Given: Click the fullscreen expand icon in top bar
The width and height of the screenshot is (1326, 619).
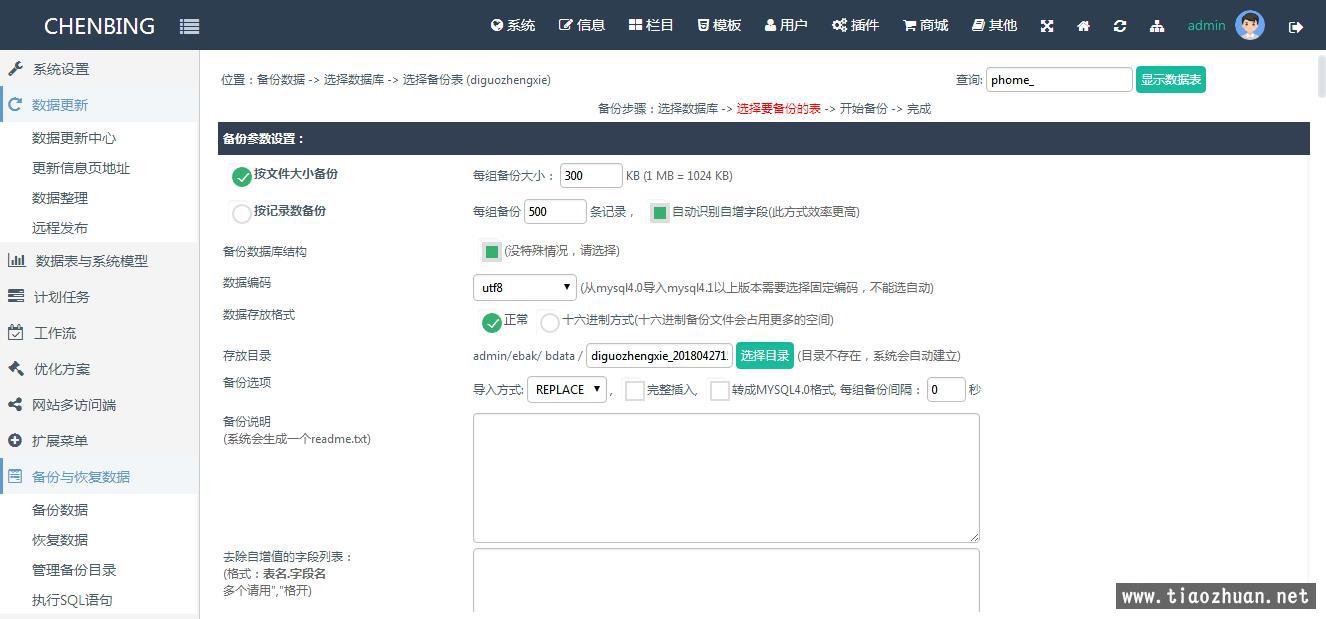Looking at the screenshot, I should click(x=1047, y=26).
